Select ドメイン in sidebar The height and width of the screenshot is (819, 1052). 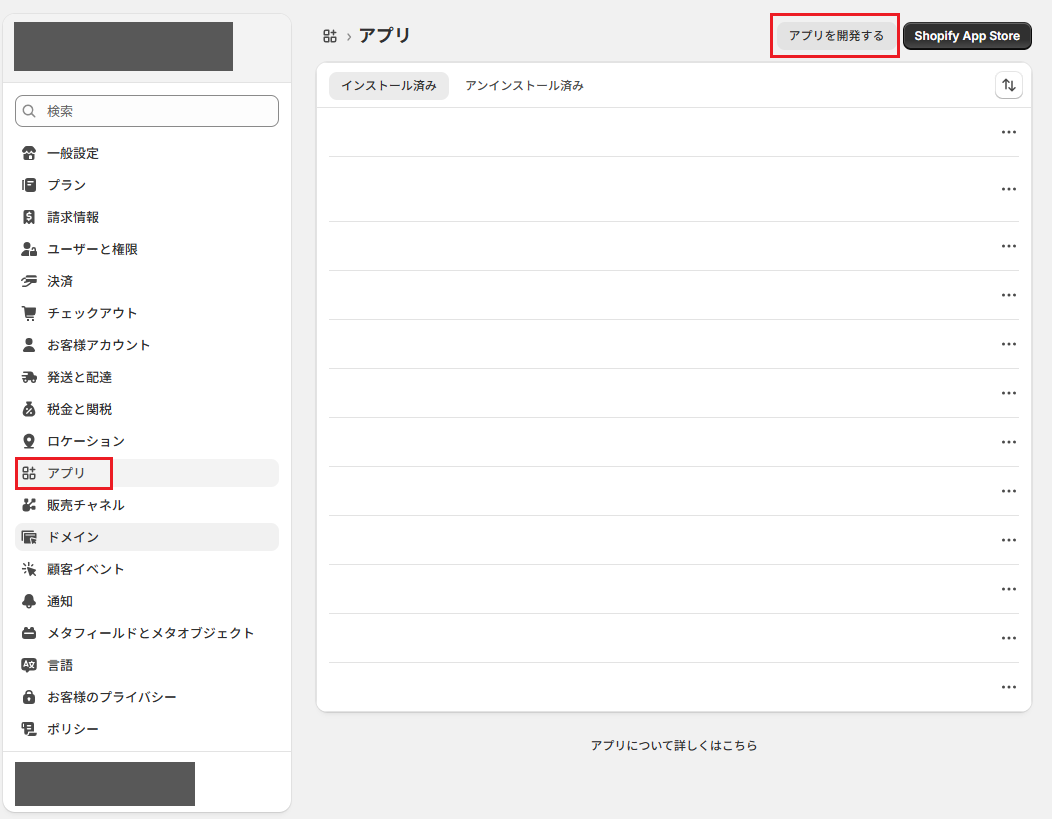(146, 537)
